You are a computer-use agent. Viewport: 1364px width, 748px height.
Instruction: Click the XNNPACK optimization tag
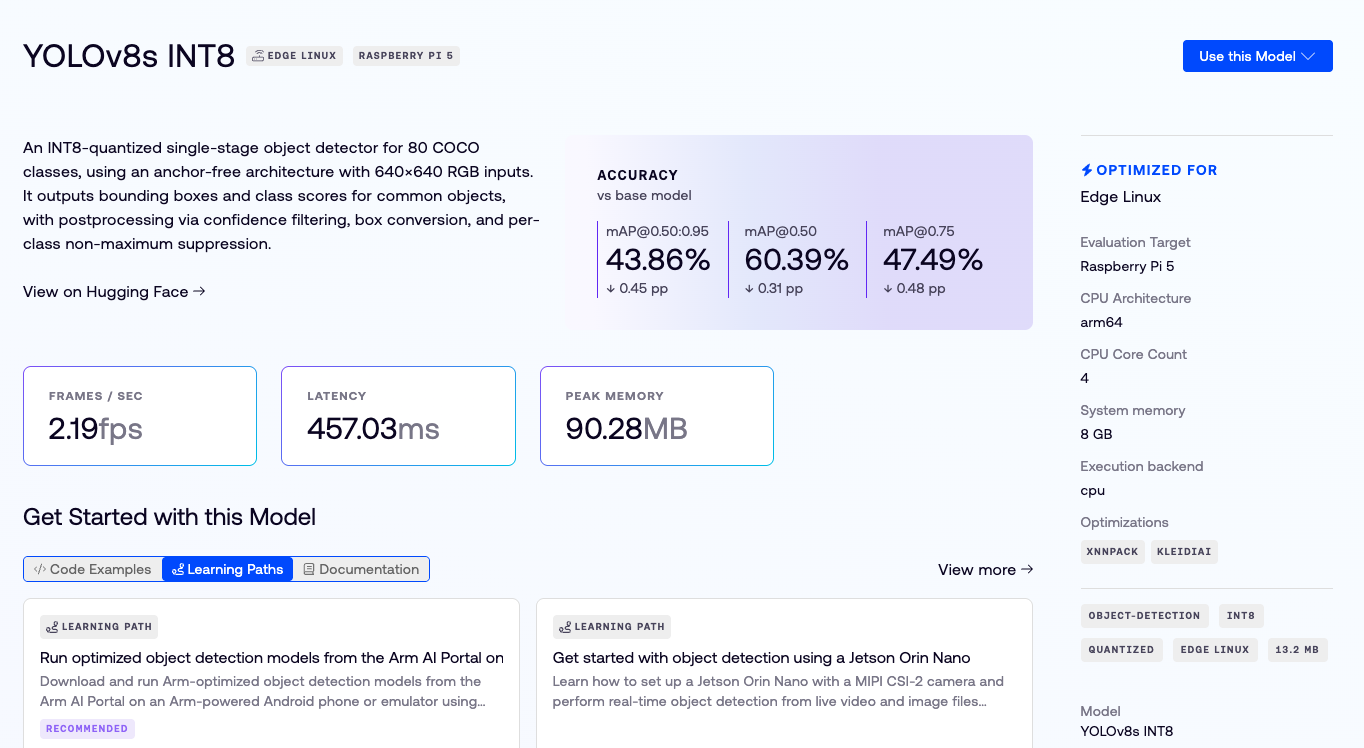tap(1112, 552)
